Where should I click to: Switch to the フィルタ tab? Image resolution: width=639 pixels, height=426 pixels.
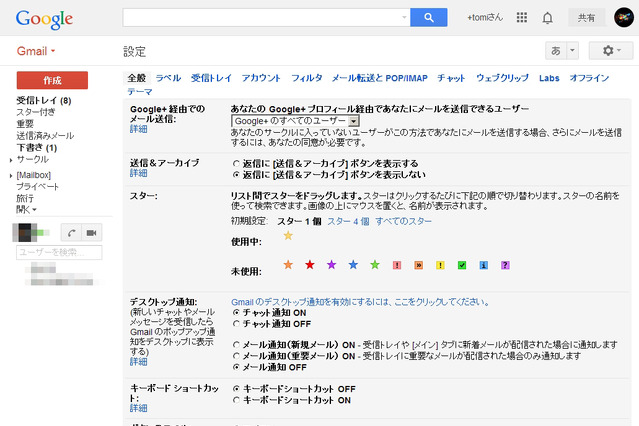306,78
